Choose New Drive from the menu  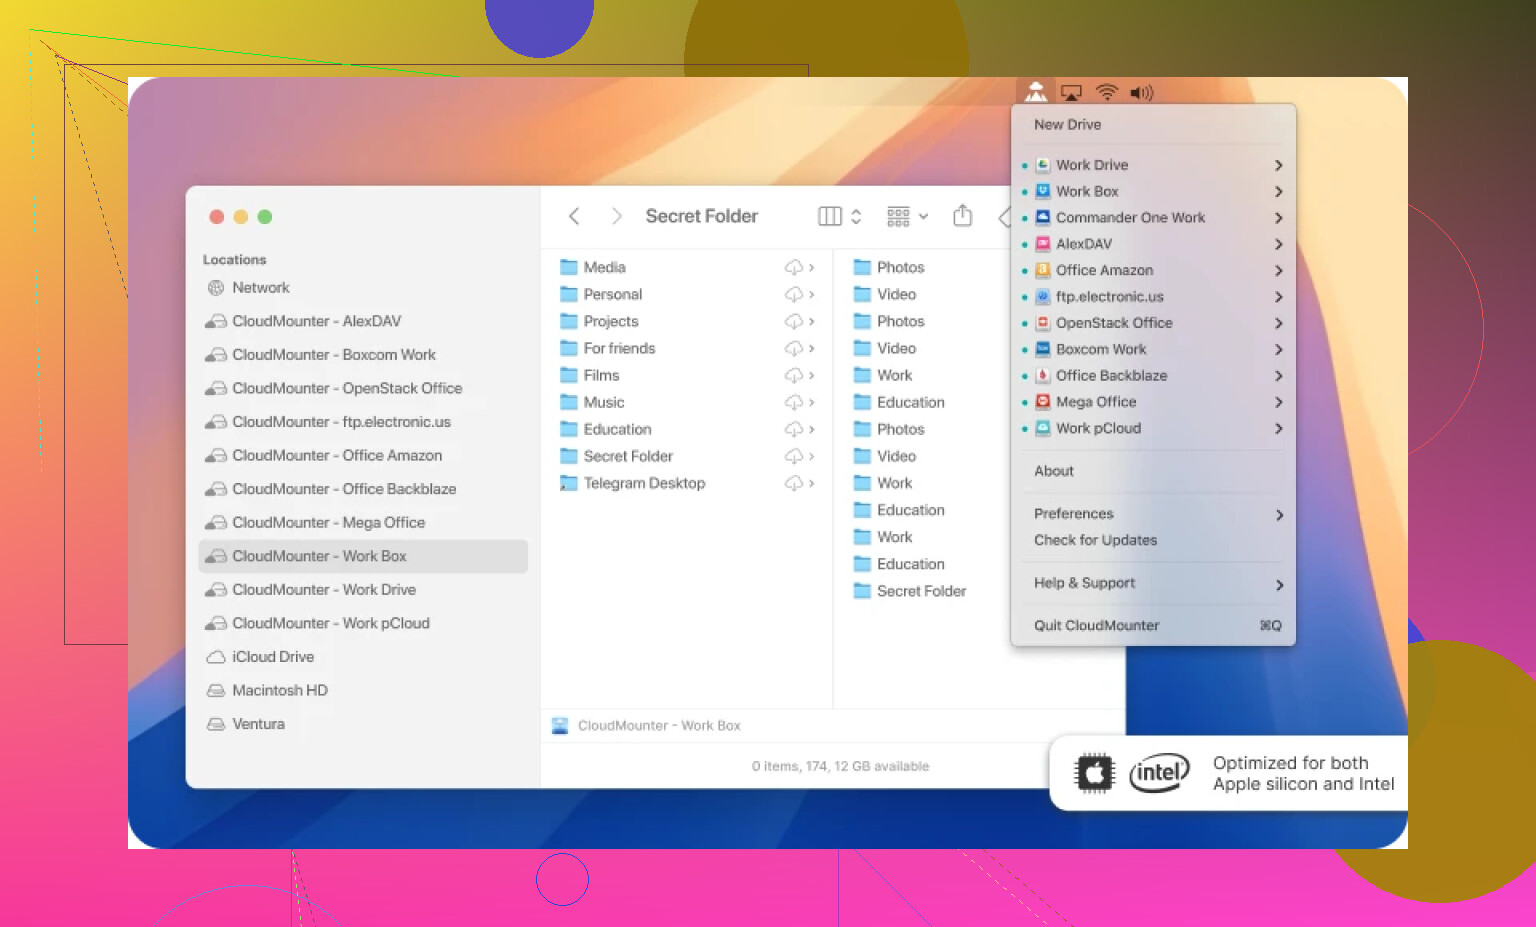pos(1067,124)
